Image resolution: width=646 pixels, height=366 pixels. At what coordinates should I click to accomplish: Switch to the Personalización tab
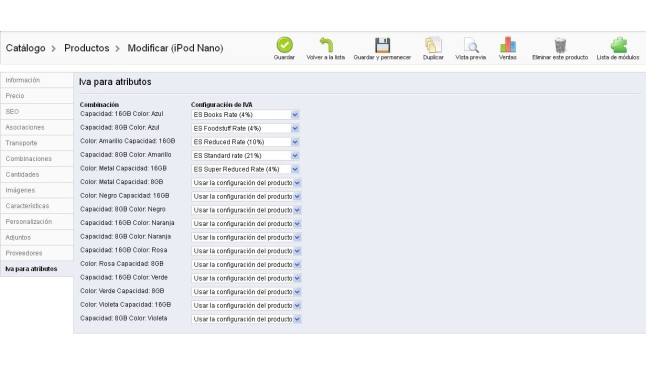(x=37, y=222)
